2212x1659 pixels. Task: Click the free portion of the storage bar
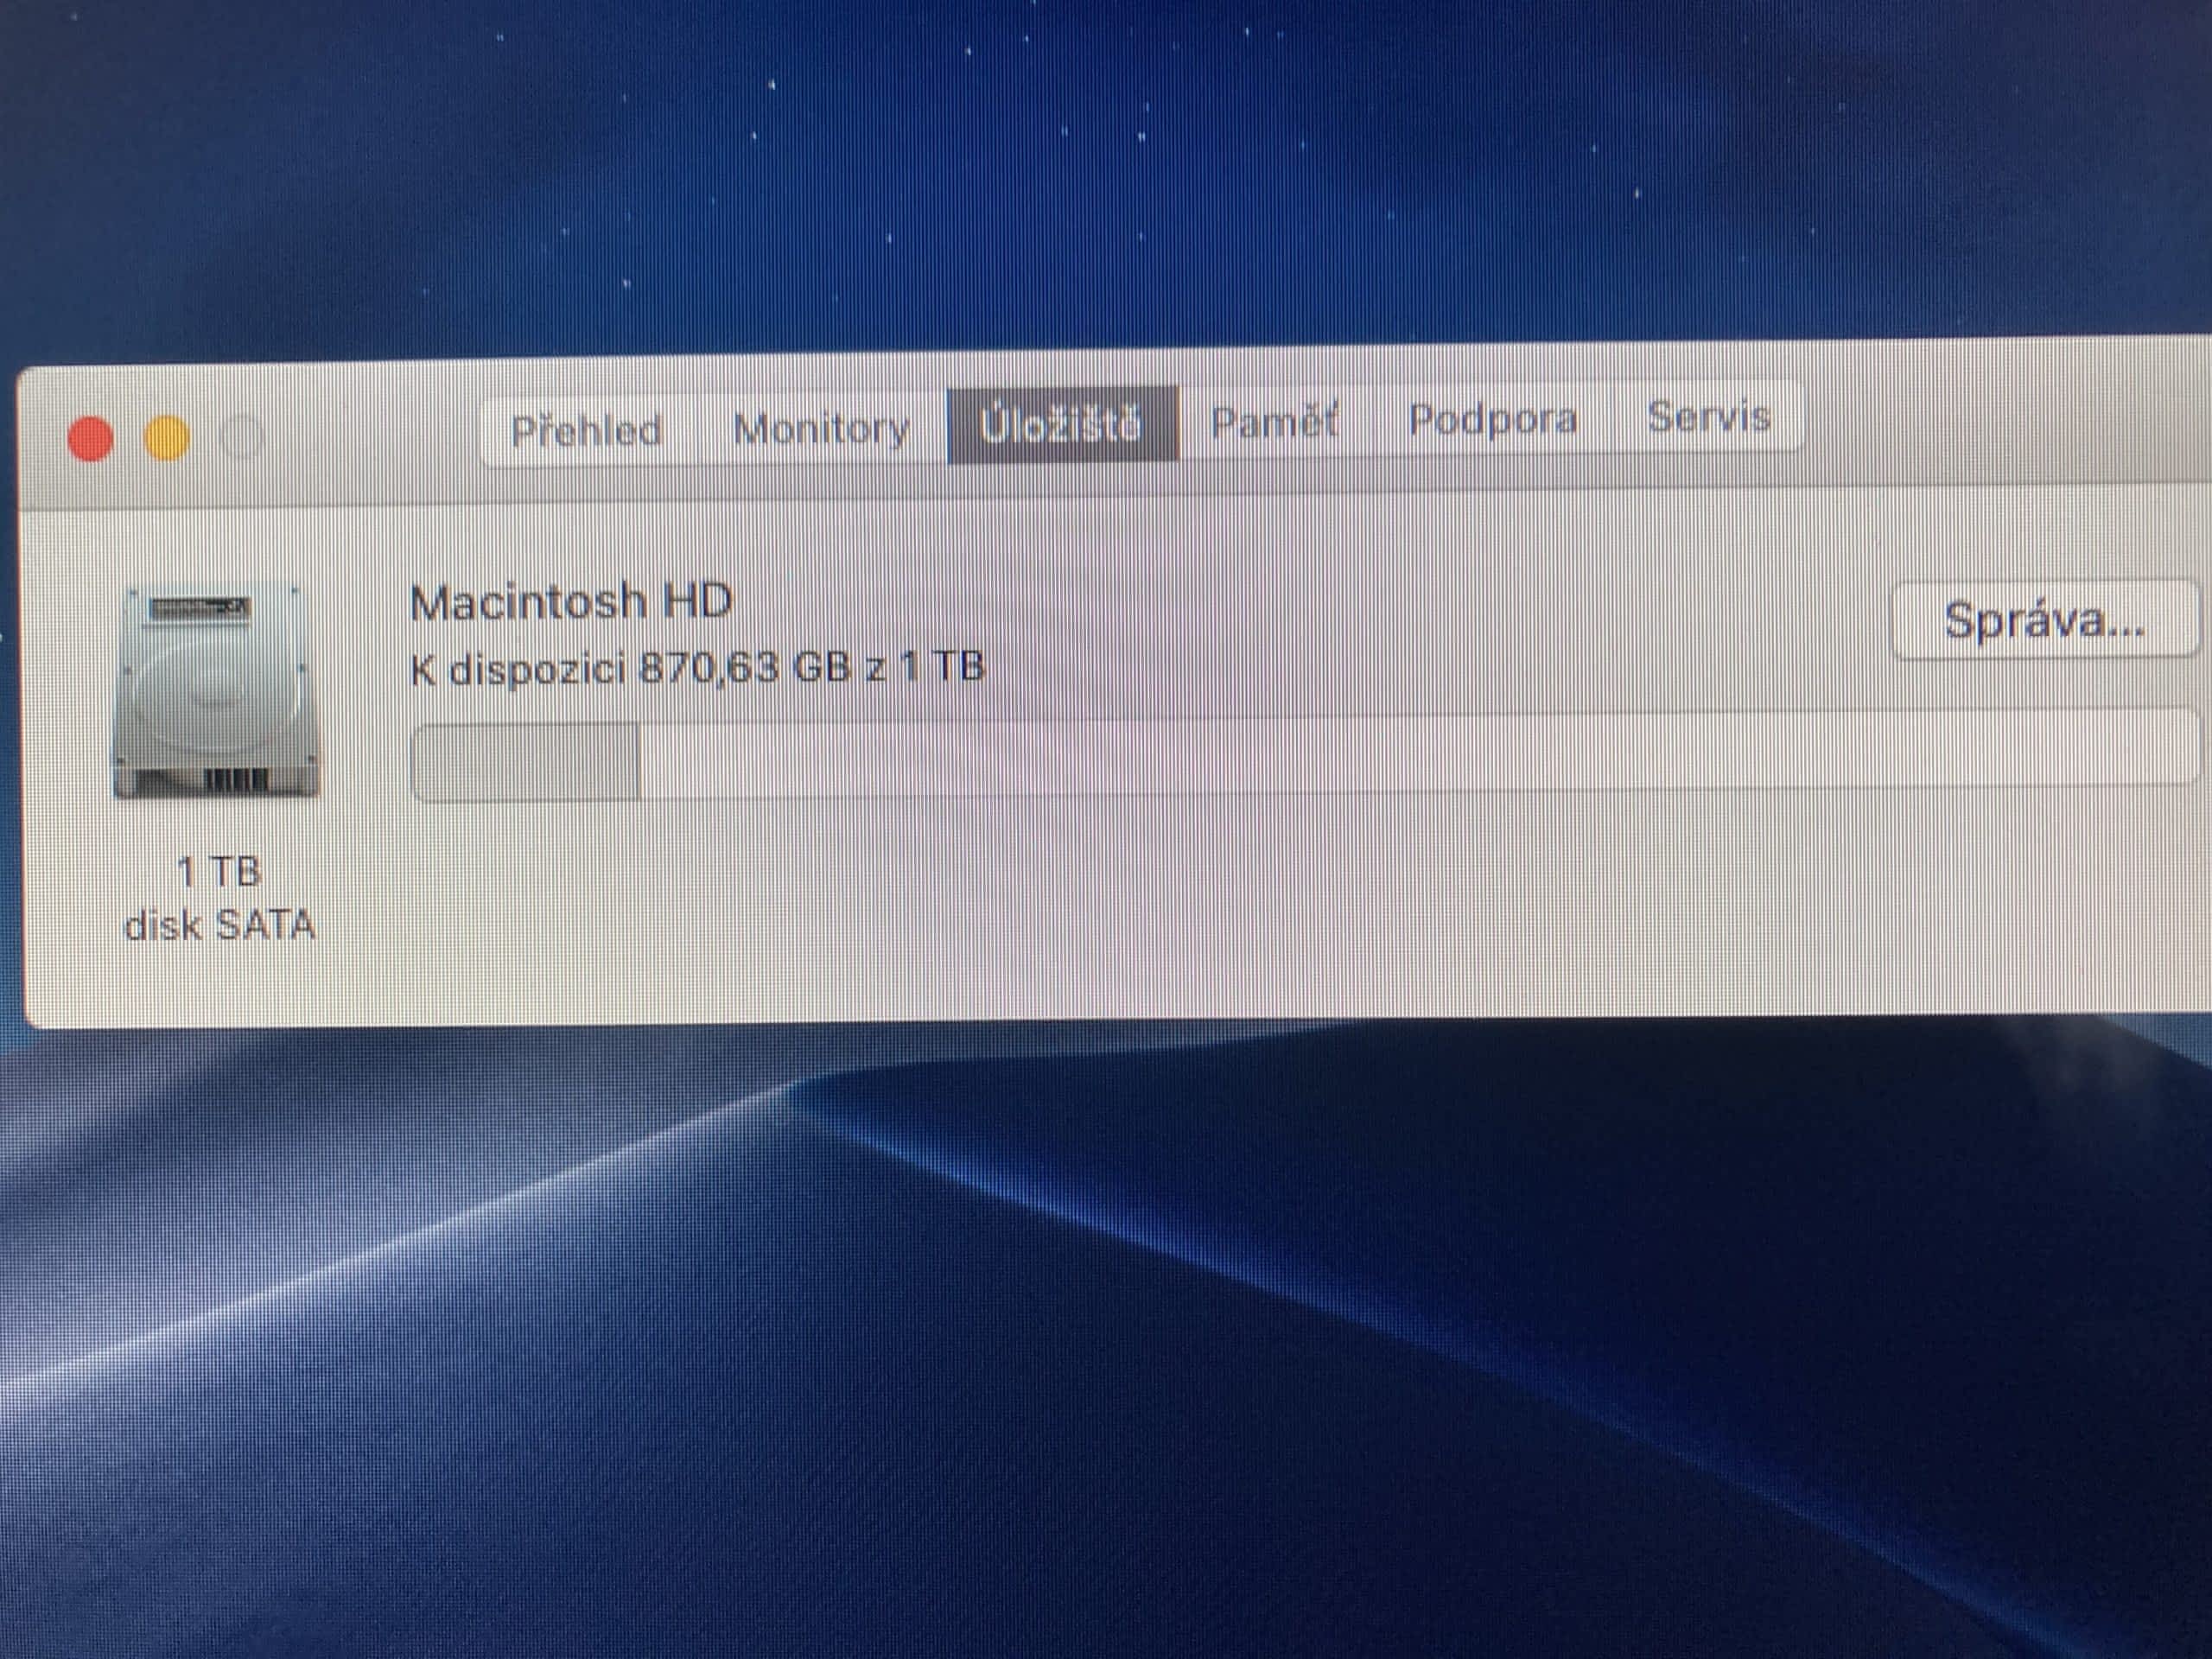click(1400, 752)
